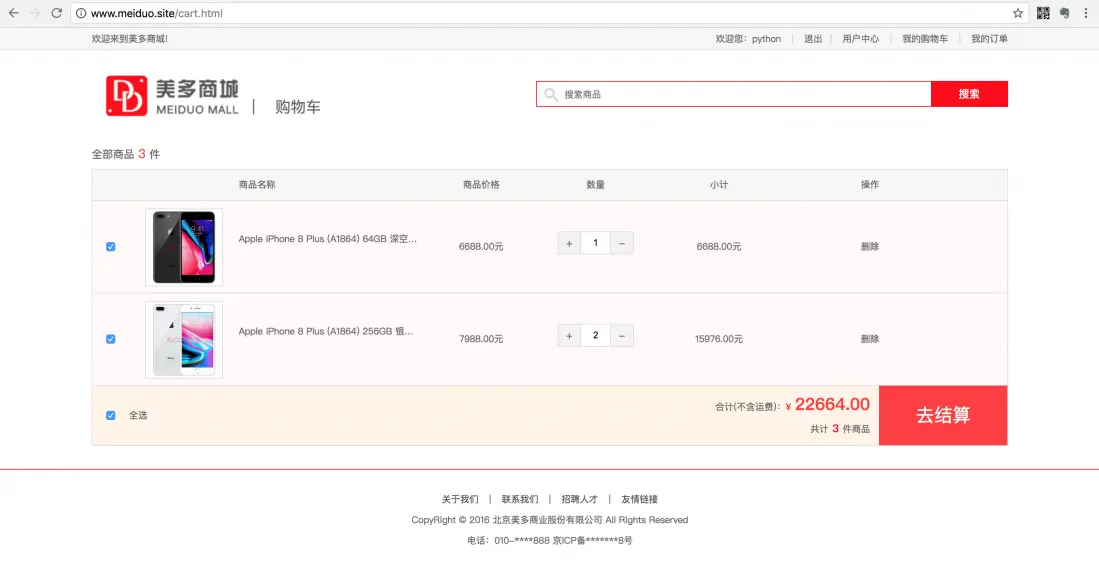This screenshot has height=572, width=1099.
Task: Click the 数量 column header
Action: coord(596,185)
